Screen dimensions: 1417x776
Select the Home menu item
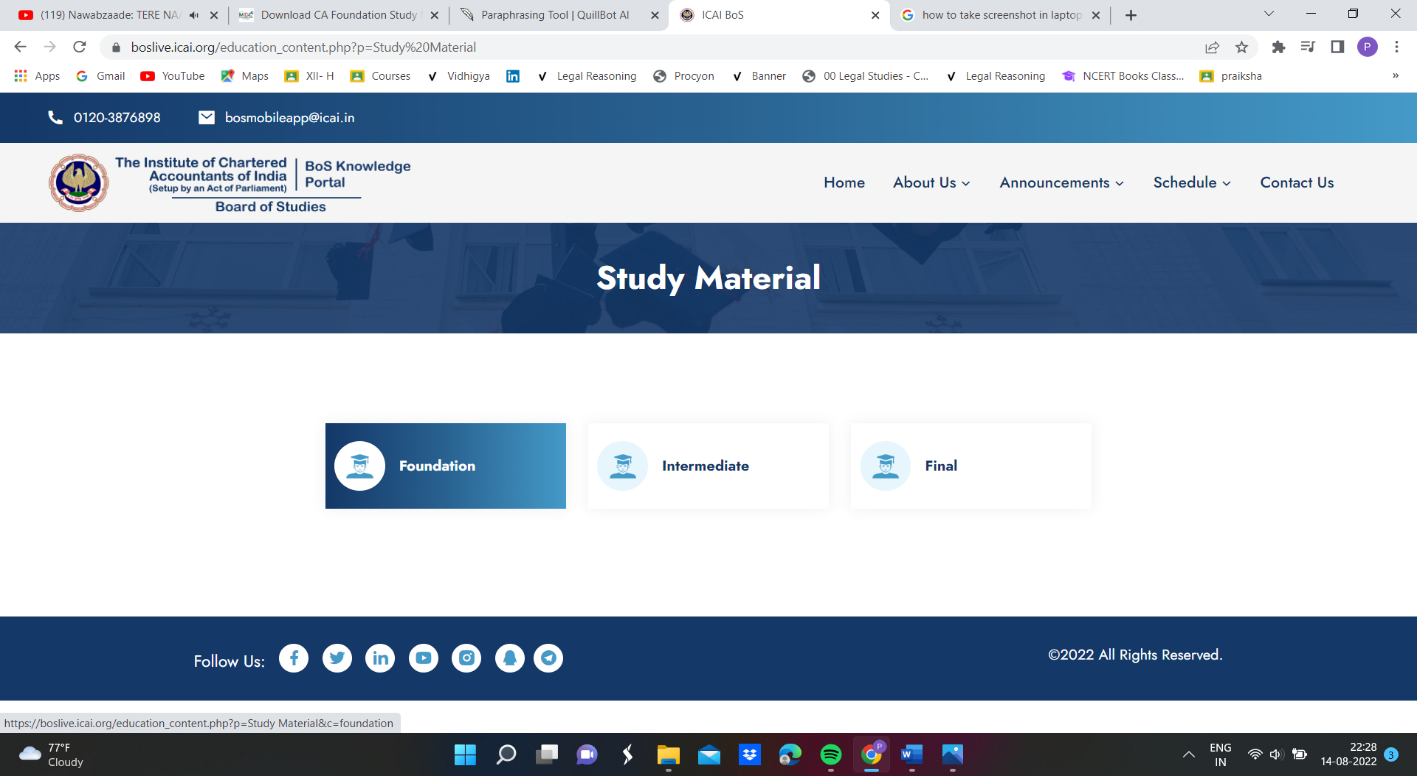844,182
